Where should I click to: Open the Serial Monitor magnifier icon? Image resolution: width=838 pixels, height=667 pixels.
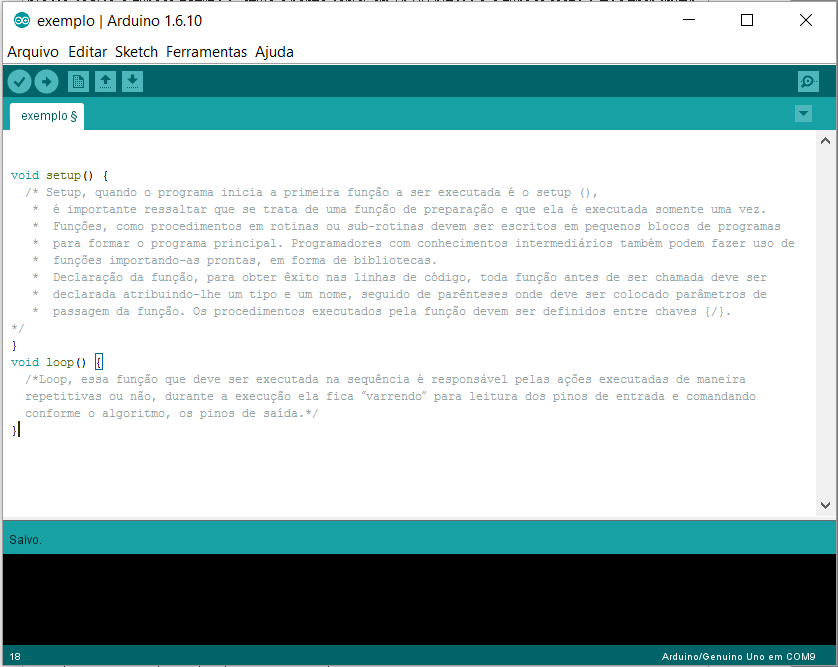pyautogui.click(x=807, y=81)
